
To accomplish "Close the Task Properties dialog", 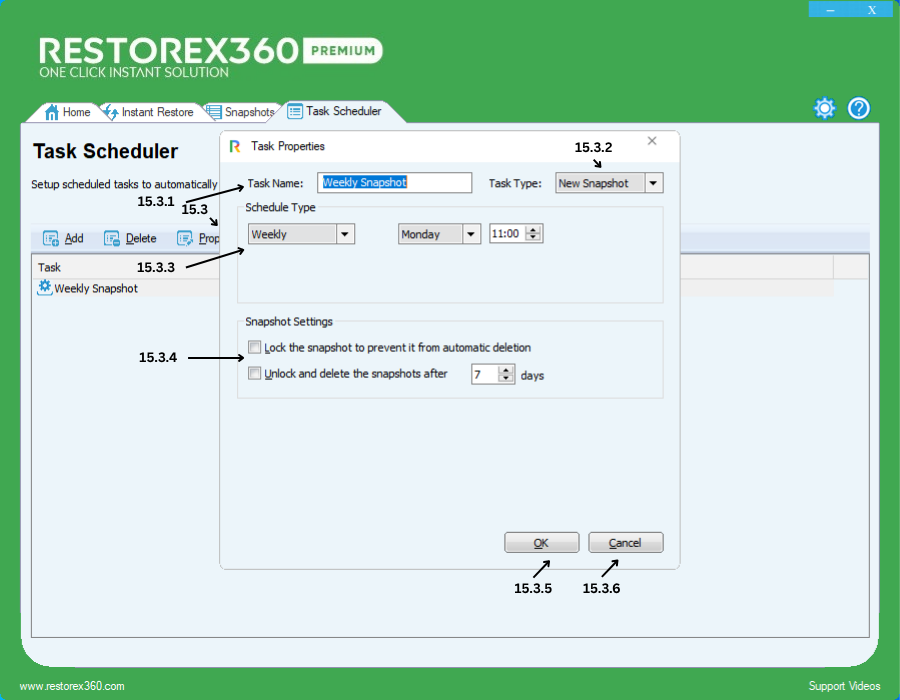I will [652, 142].
